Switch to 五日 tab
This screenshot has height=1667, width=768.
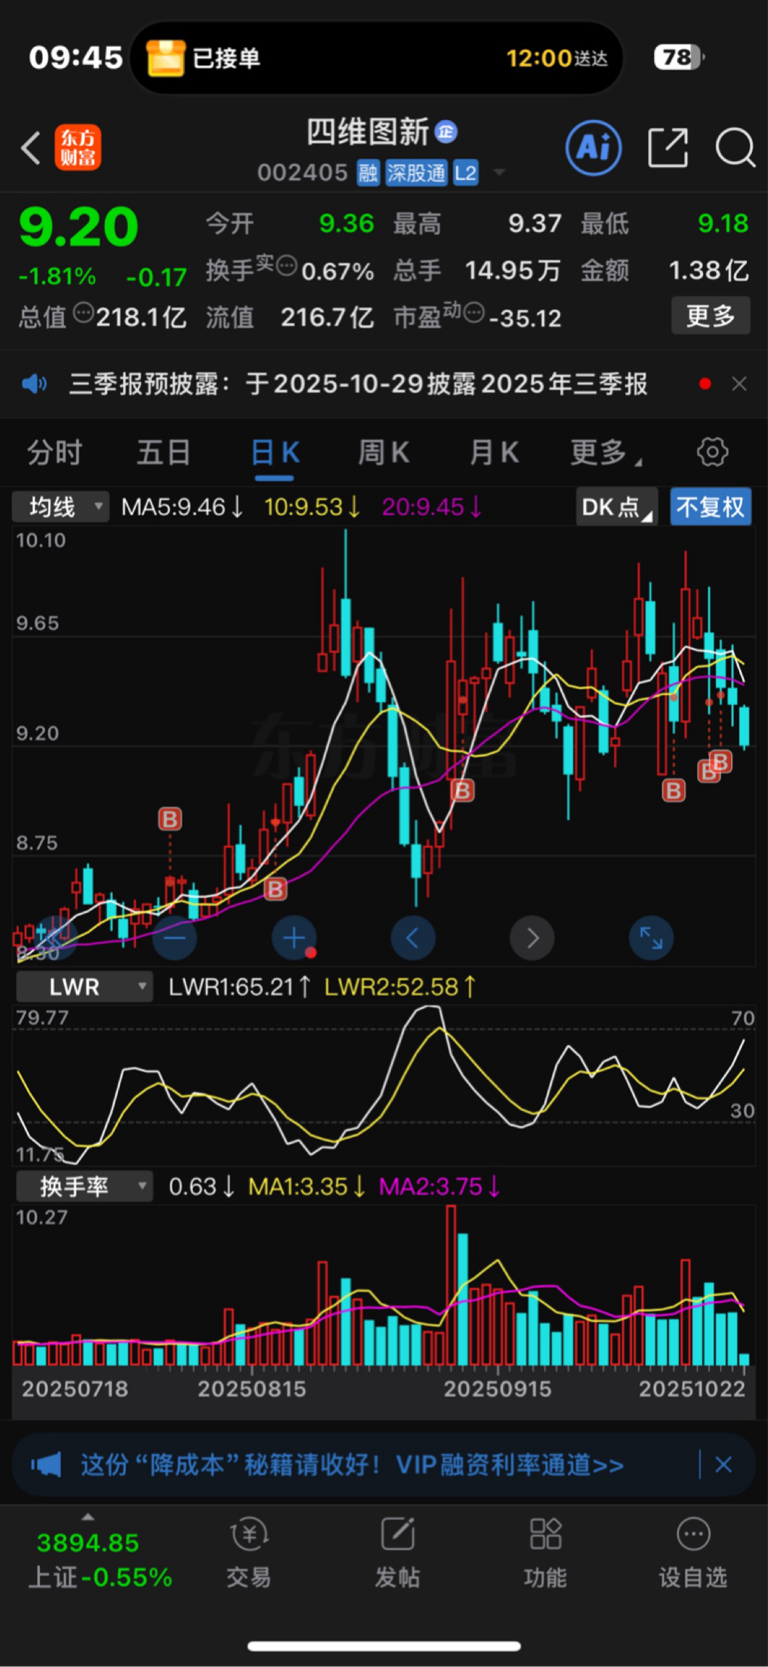point(164,453)
